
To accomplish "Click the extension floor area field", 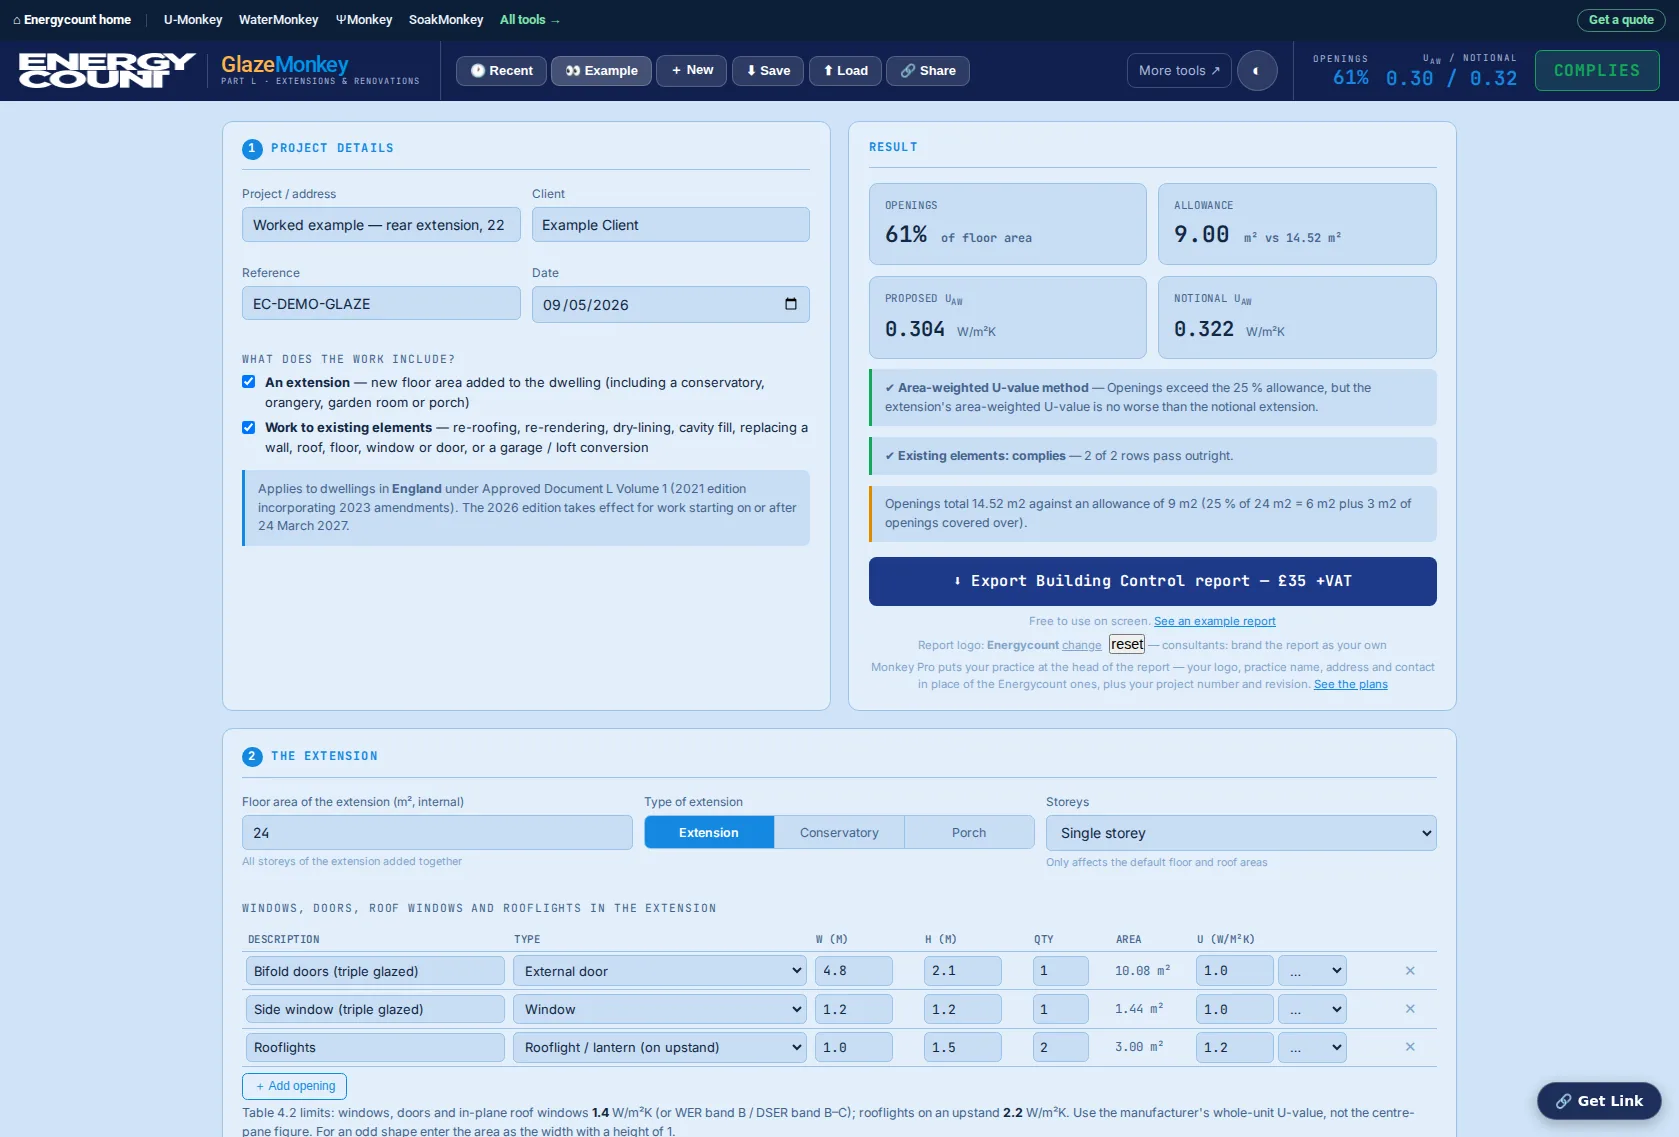I will coord(437,833).
